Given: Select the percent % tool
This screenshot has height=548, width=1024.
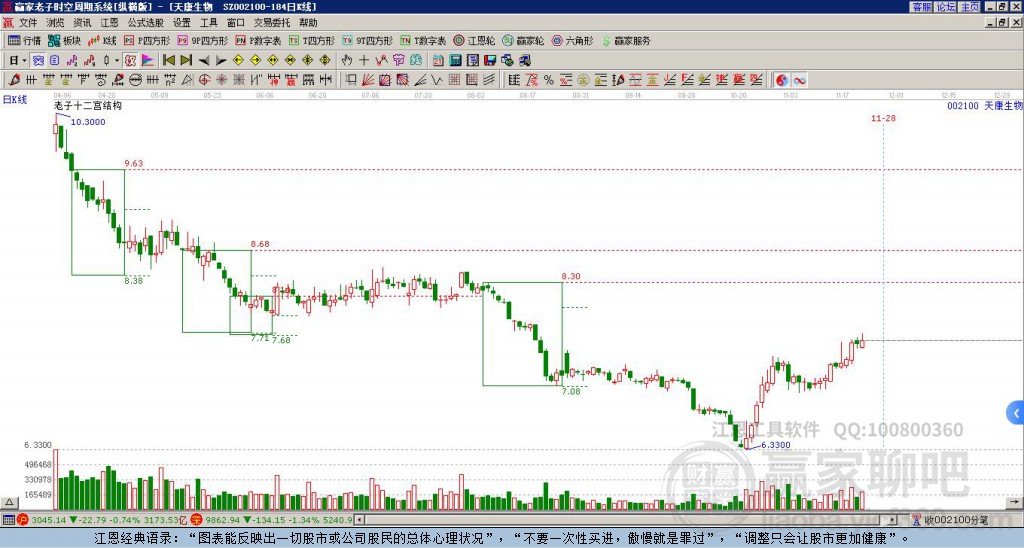Looking at the screenshot, I should point(549,80).
